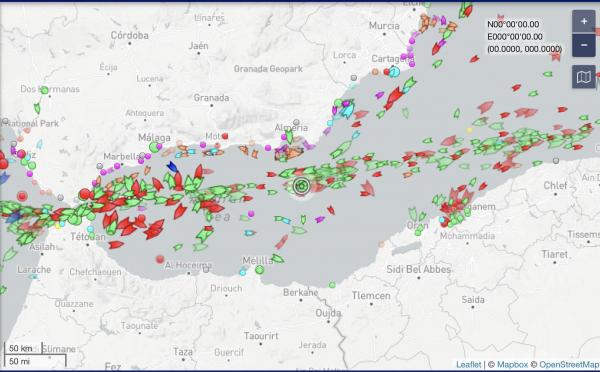Click the coordinates readout box
This screenshot has width=600, height=372.
[524, 37]
